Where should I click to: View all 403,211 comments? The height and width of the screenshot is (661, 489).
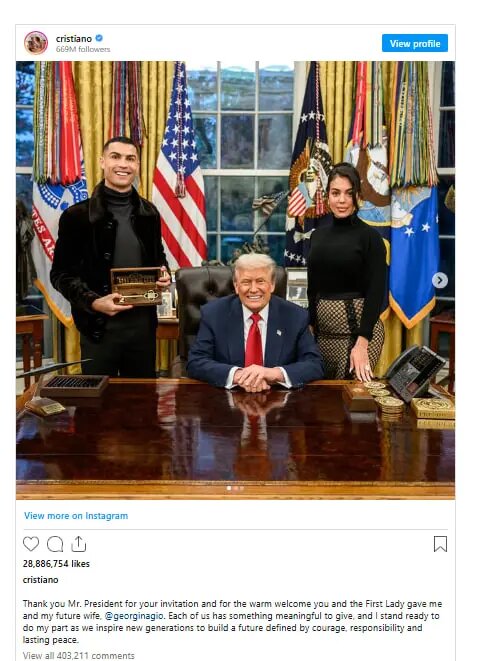[x=79, y=656]
